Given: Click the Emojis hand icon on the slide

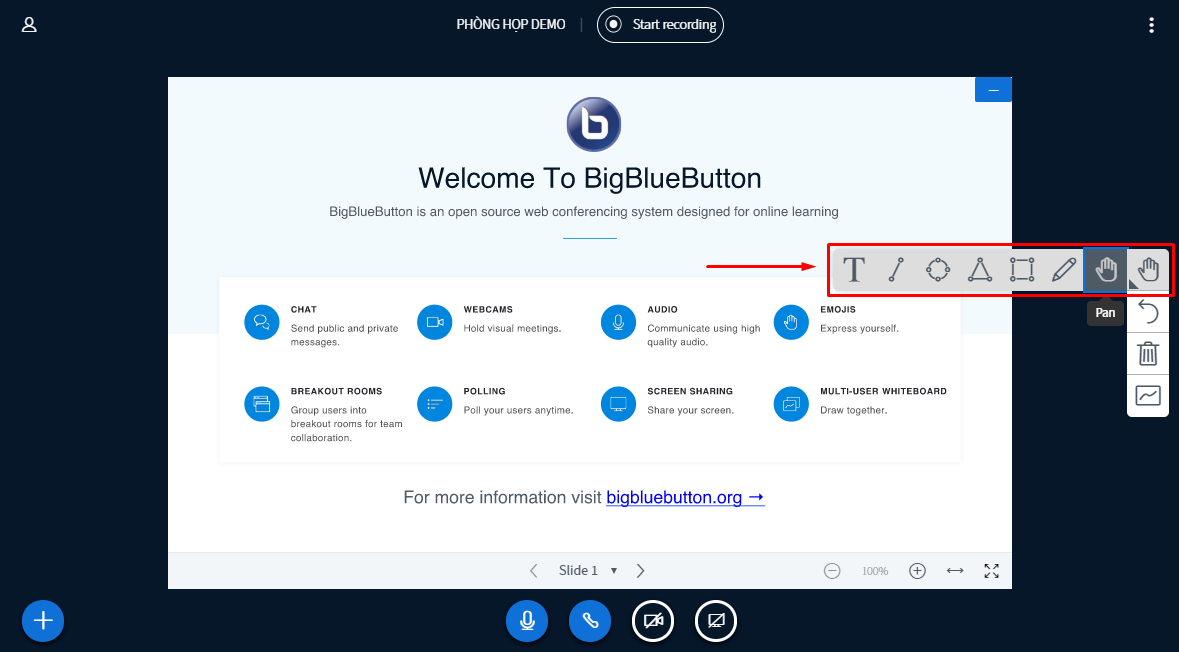Looking at the screenshot, I should [x=791, y=323].
